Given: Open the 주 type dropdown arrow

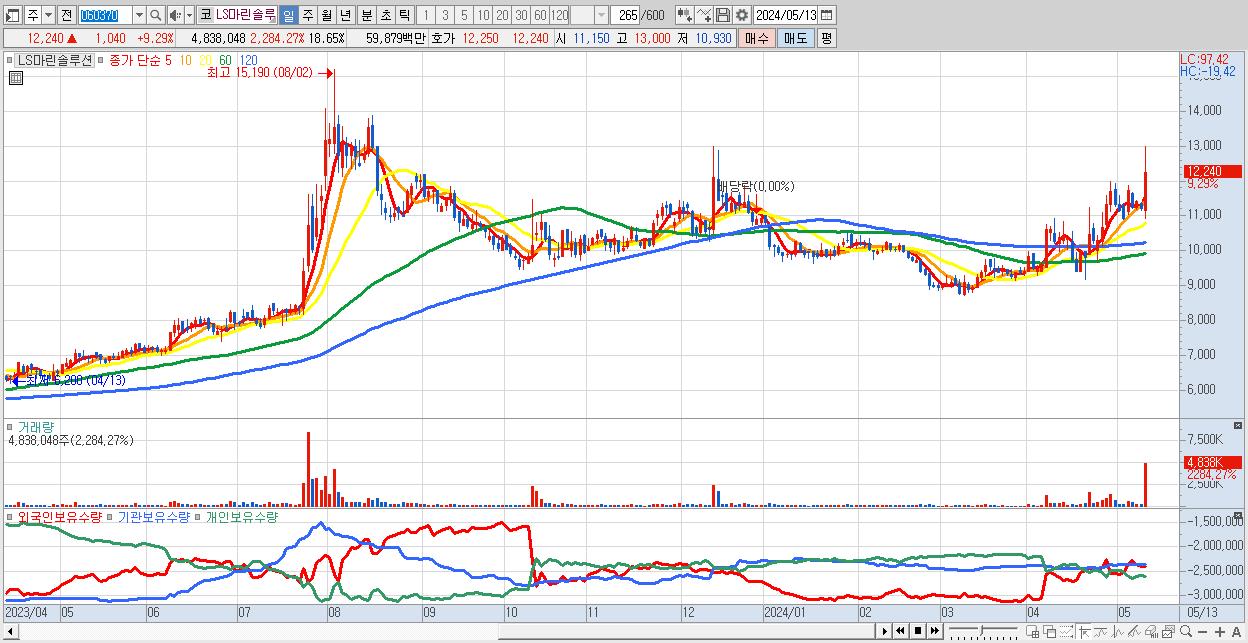Looking at the screenshot, I should point(48,16).
